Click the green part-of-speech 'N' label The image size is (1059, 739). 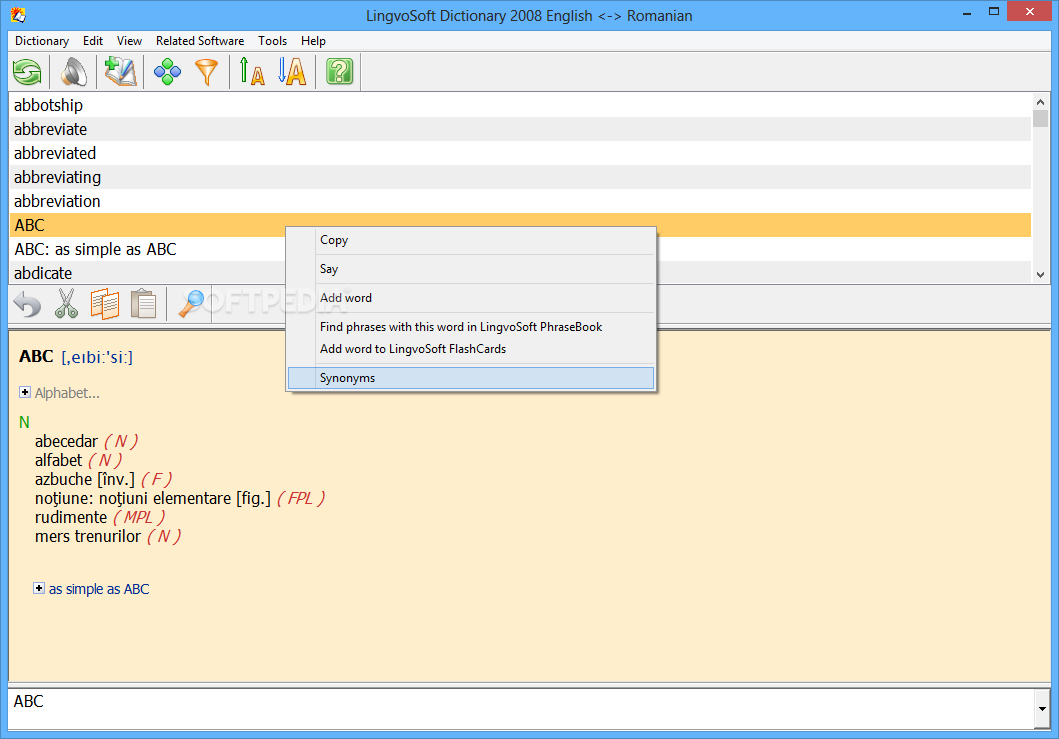pos(24,422)
